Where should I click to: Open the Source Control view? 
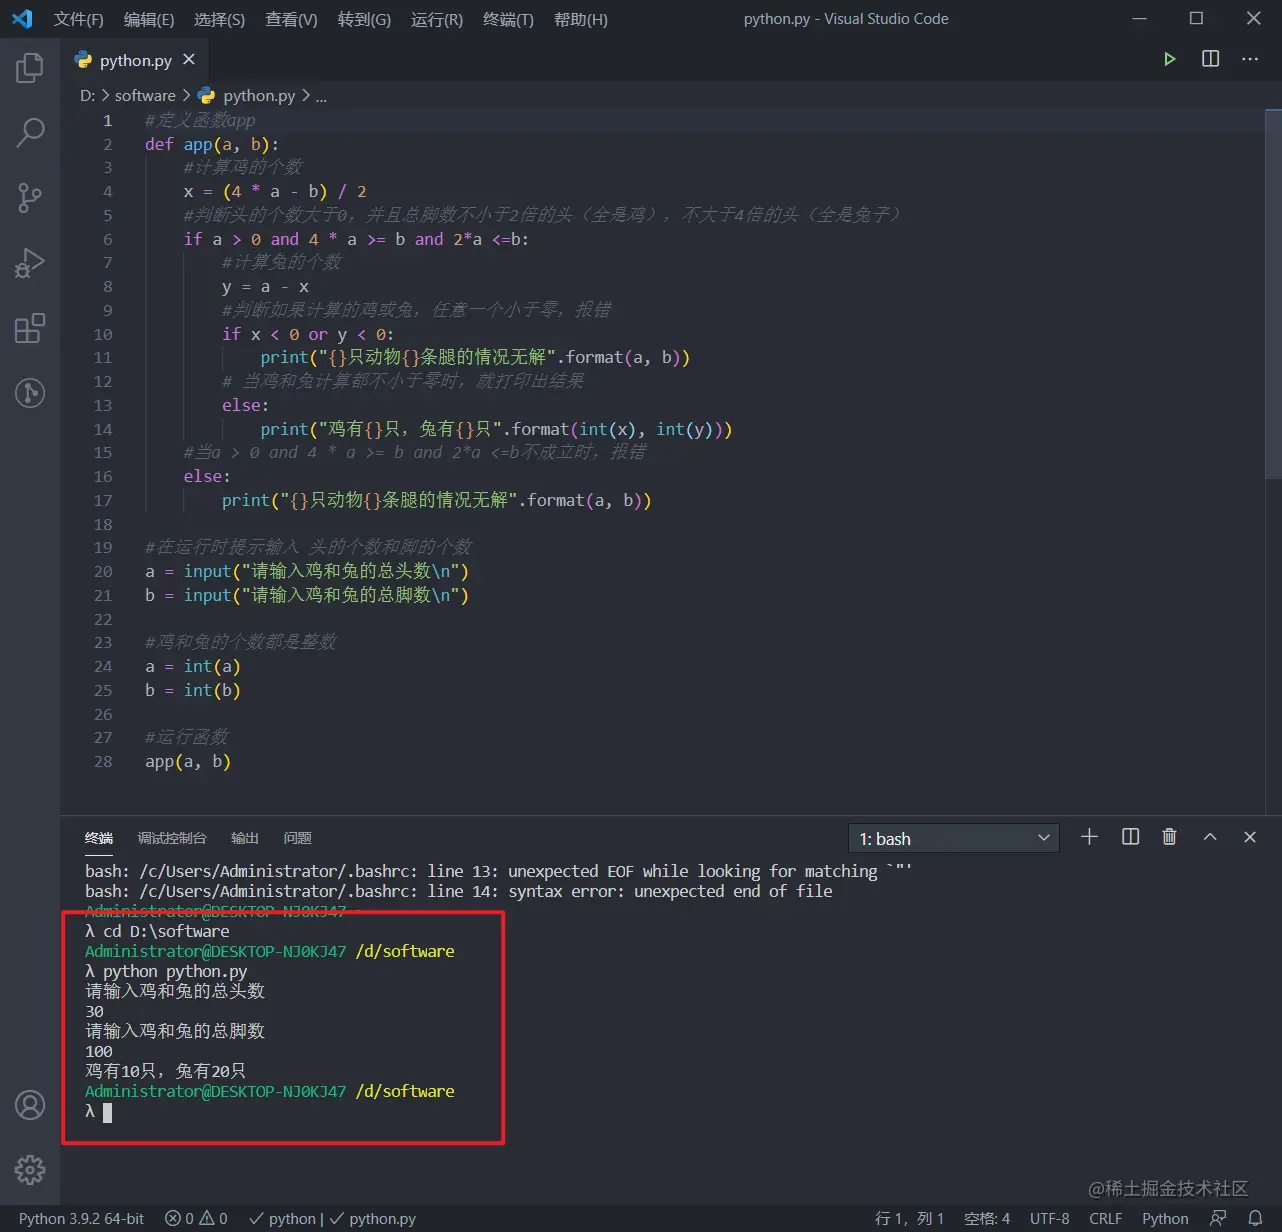(30, 197)
